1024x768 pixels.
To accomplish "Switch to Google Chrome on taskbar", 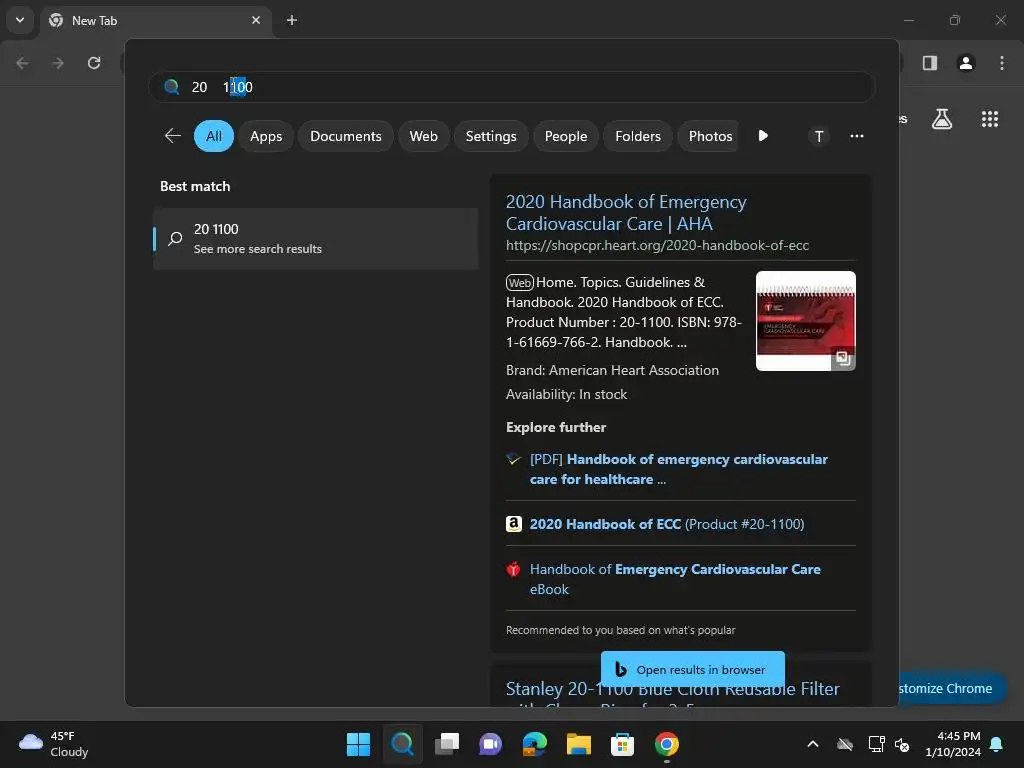I will tap(667, 744).
